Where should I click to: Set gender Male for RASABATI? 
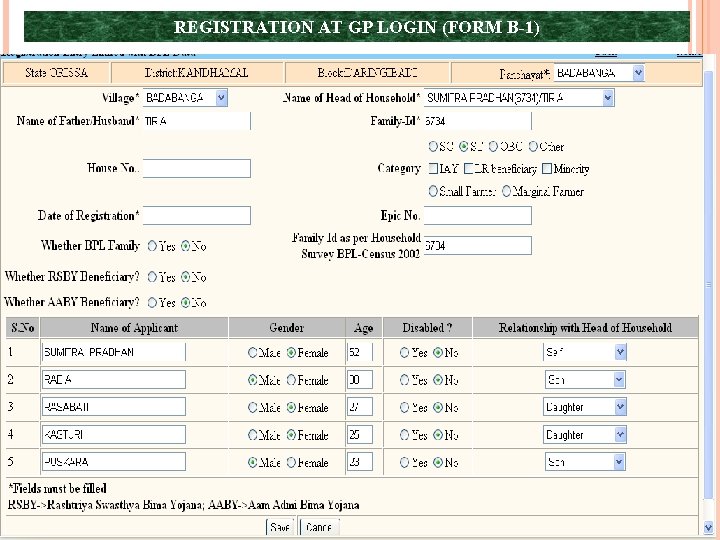click(x=253, y=407)
